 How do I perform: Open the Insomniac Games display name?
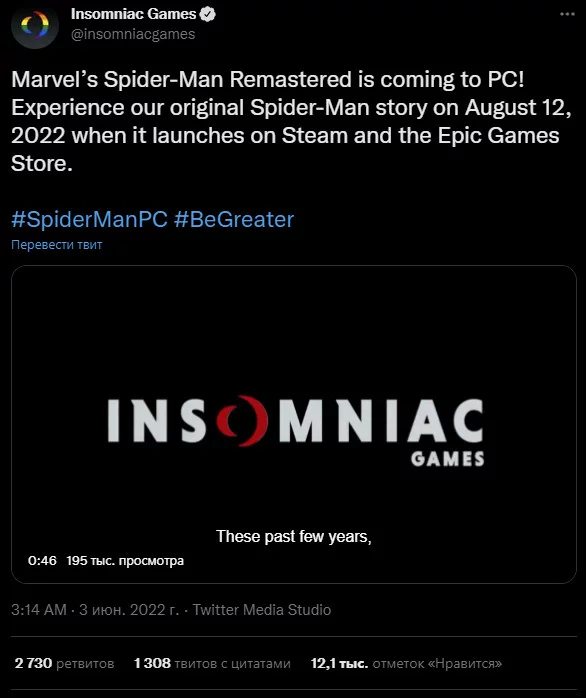(133, 14)
